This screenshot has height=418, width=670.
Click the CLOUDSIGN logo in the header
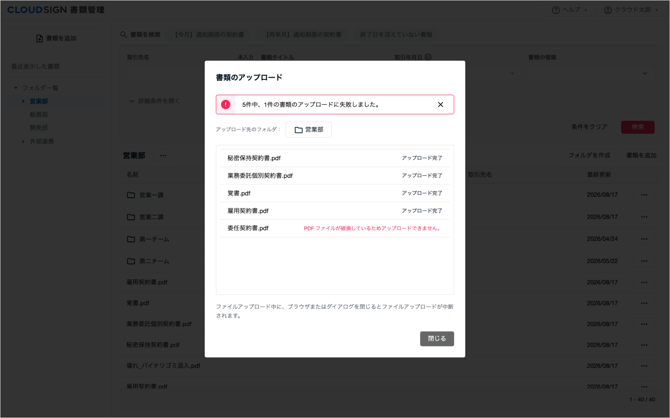coord(56,10)
